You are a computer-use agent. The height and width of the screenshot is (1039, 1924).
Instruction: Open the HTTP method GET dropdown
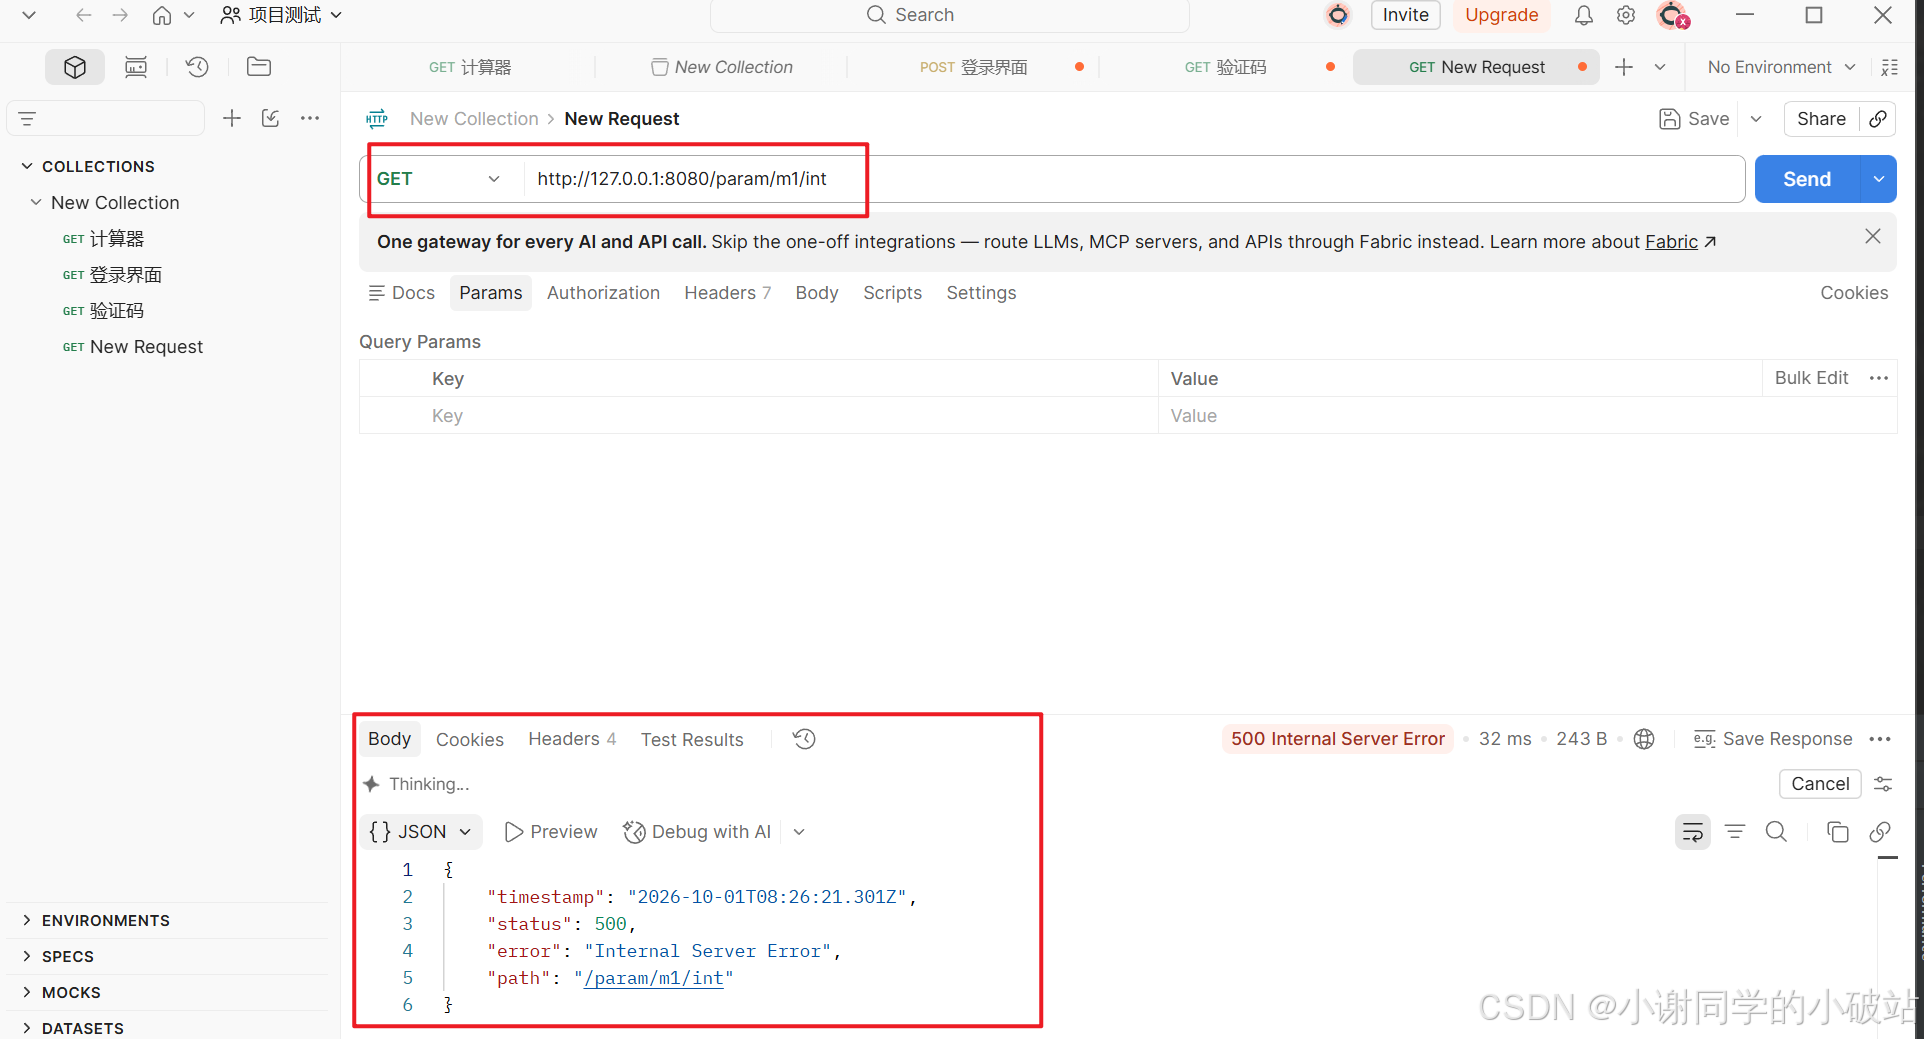click(x=439, y=179)
